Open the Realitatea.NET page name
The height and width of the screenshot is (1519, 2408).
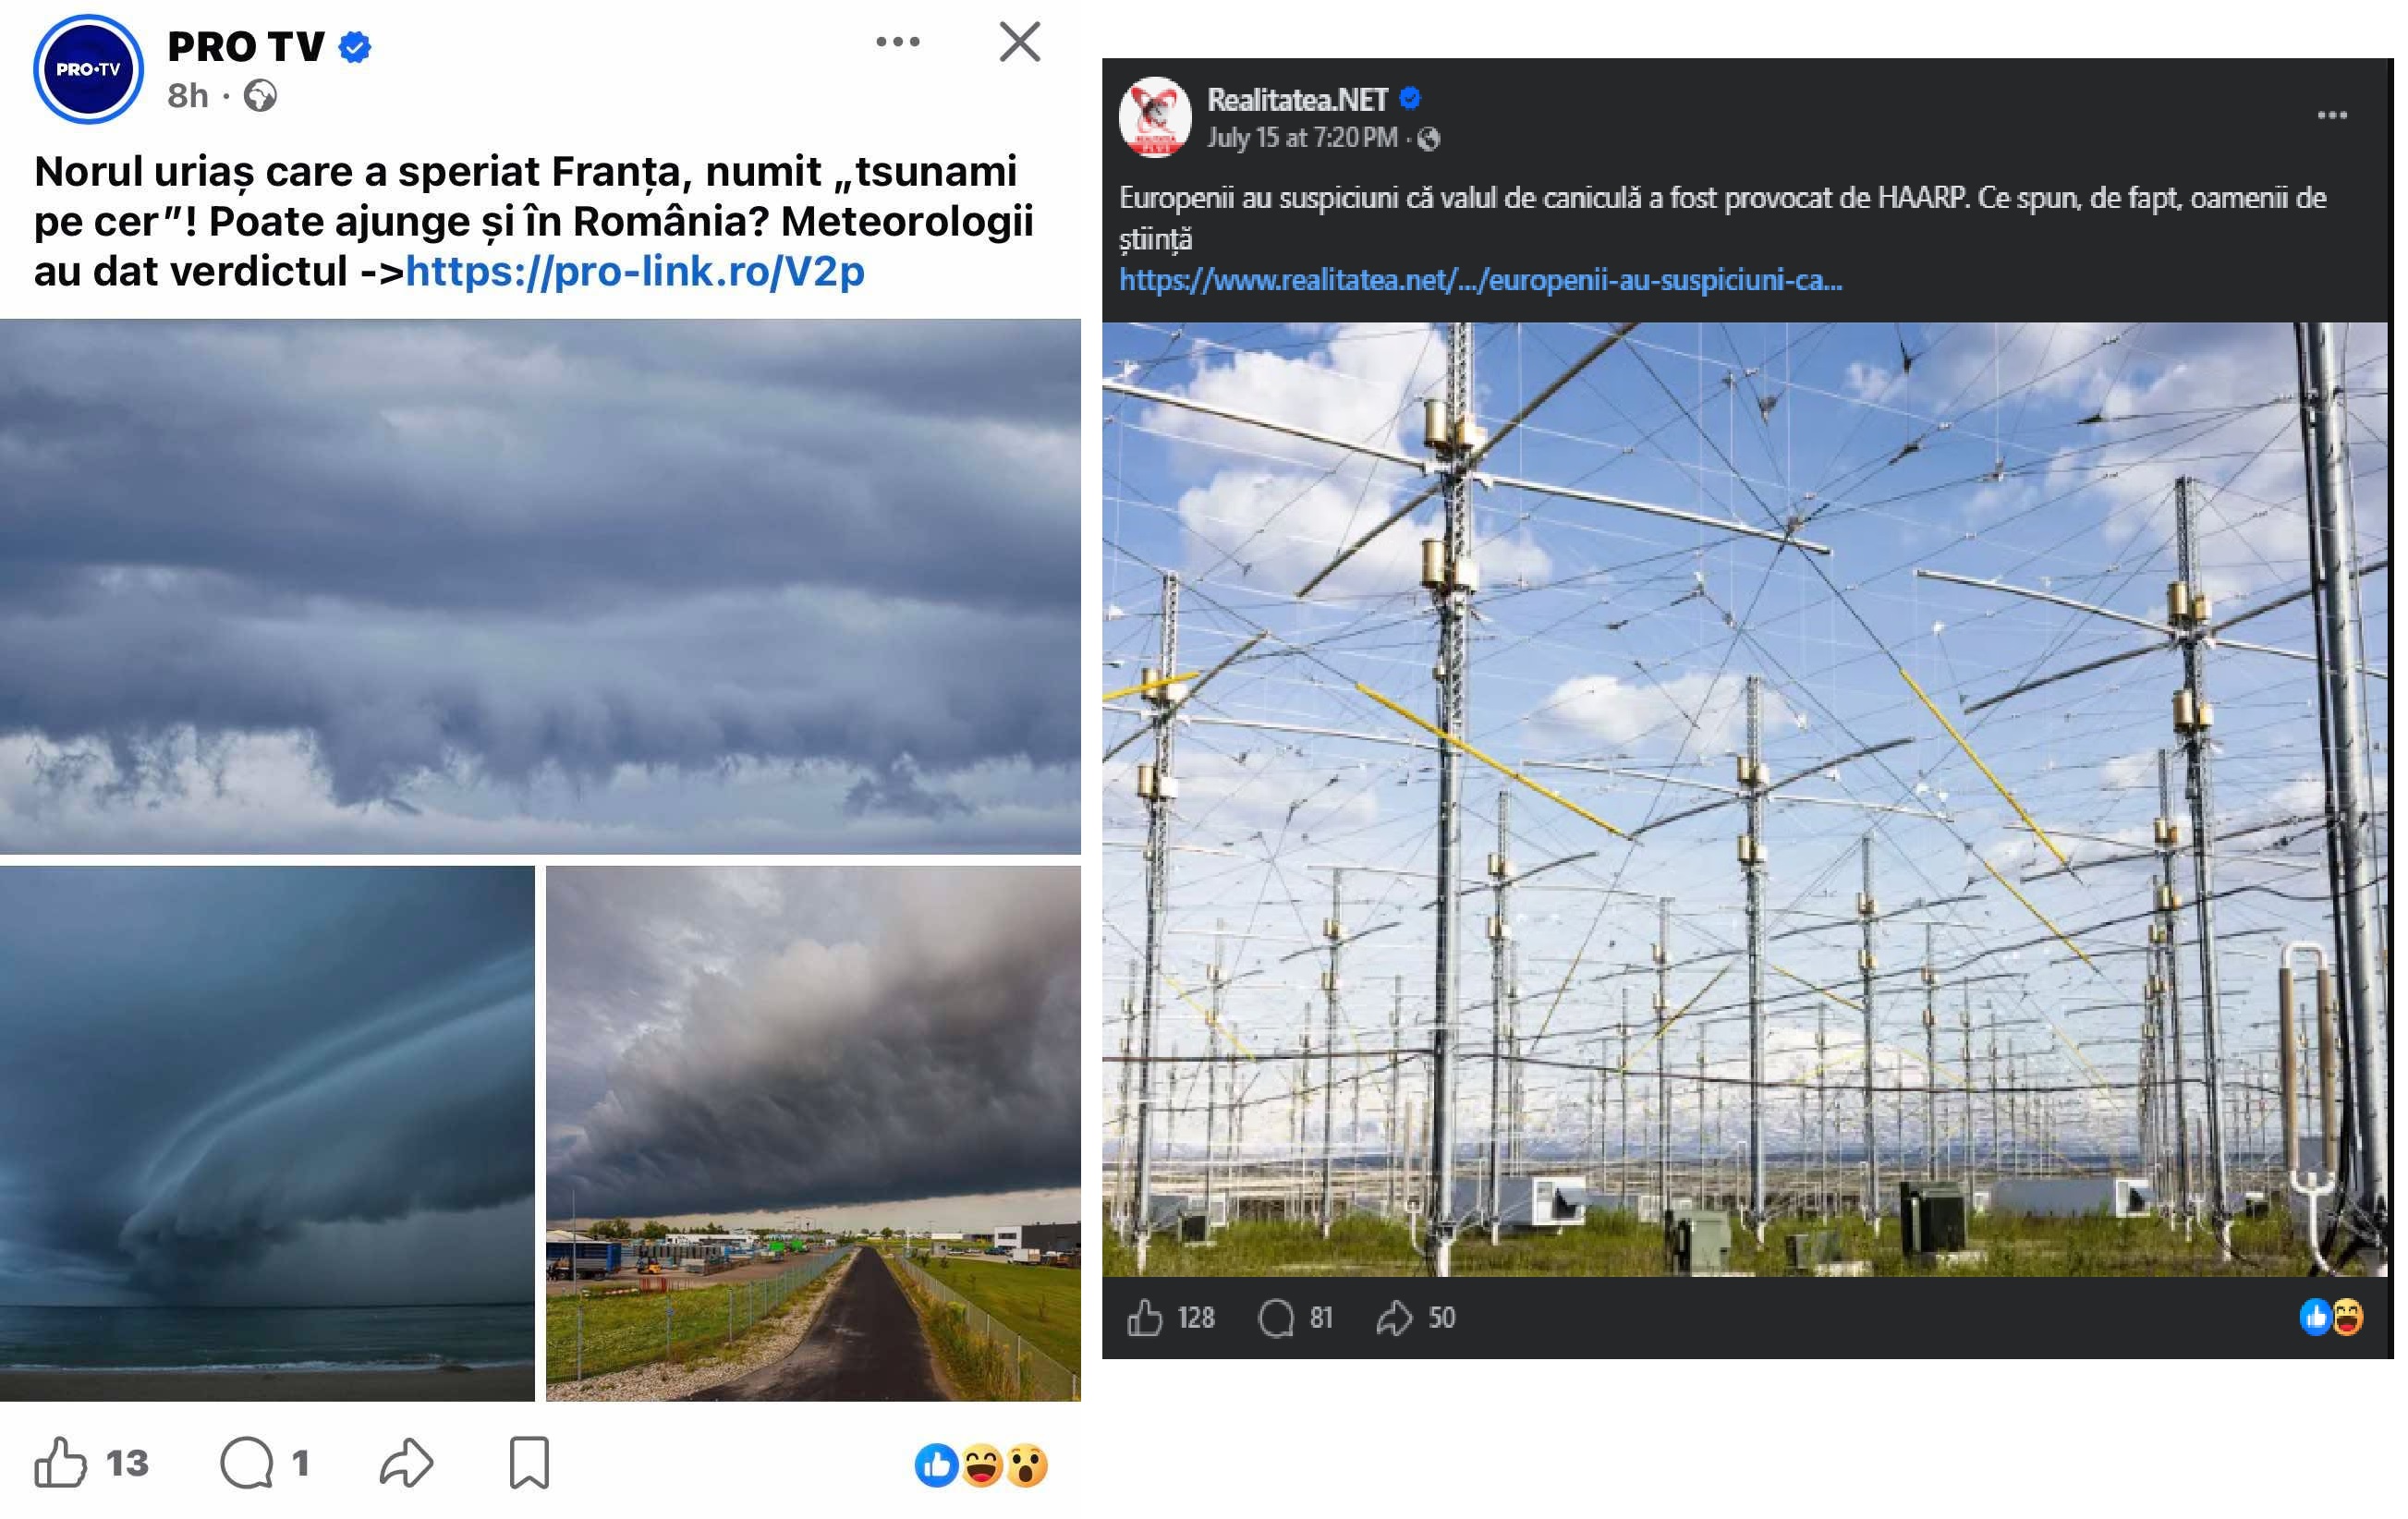coord(1297,99)
